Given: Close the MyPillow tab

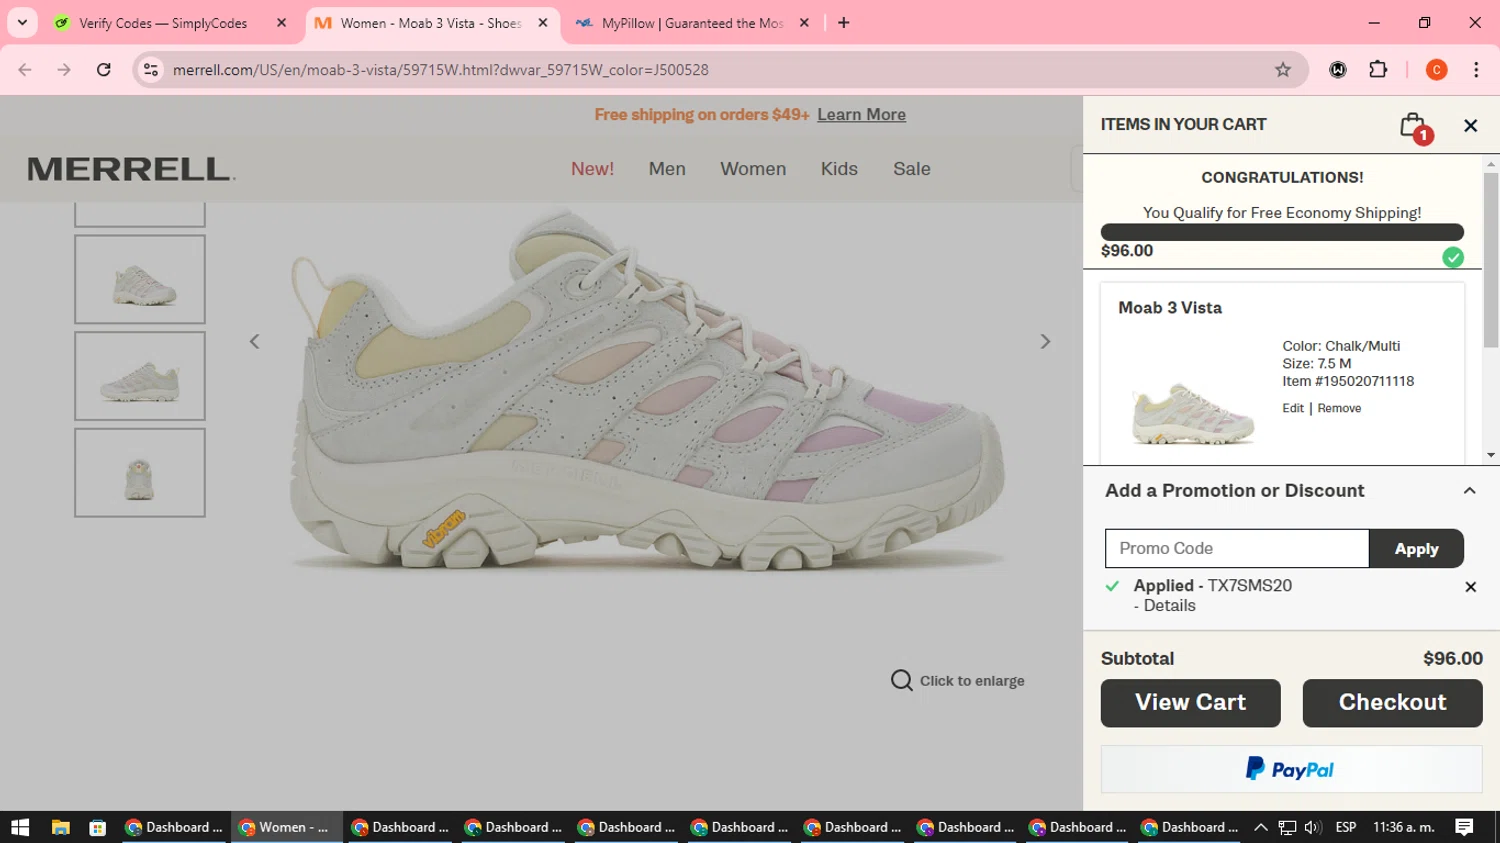Looking at the screenshot, I should (804, 23).
